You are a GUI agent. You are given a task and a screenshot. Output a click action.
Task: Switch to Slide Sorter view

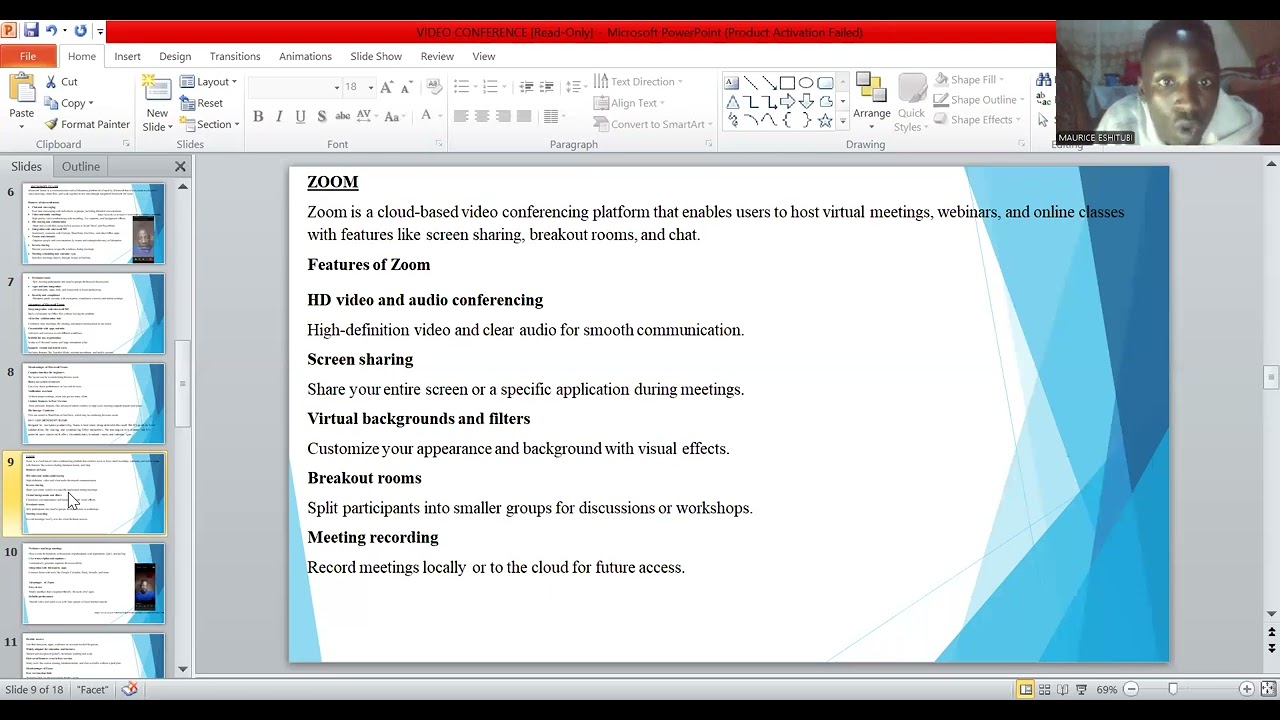coord(1044,689)
